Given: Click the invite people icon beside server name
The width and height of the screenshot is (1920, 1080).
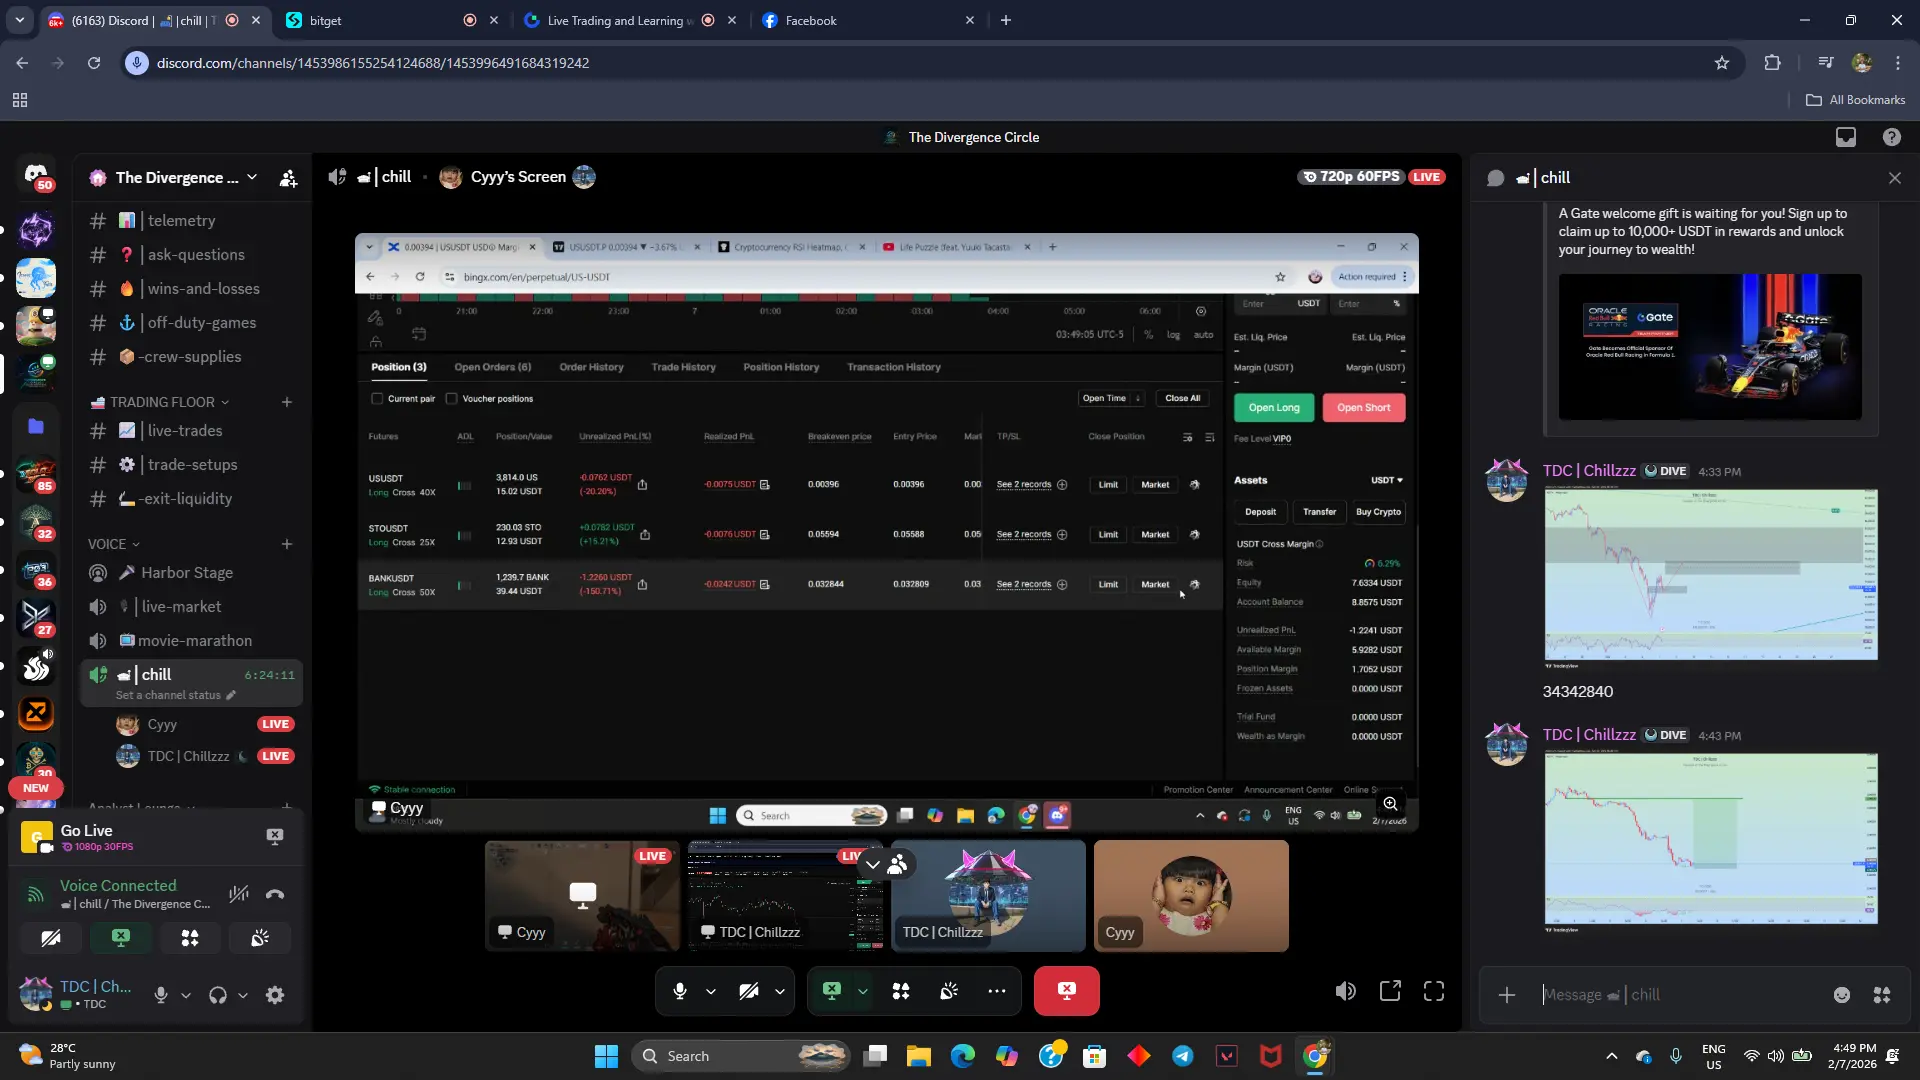Looking at the screenshot, I should coord(288,178).
